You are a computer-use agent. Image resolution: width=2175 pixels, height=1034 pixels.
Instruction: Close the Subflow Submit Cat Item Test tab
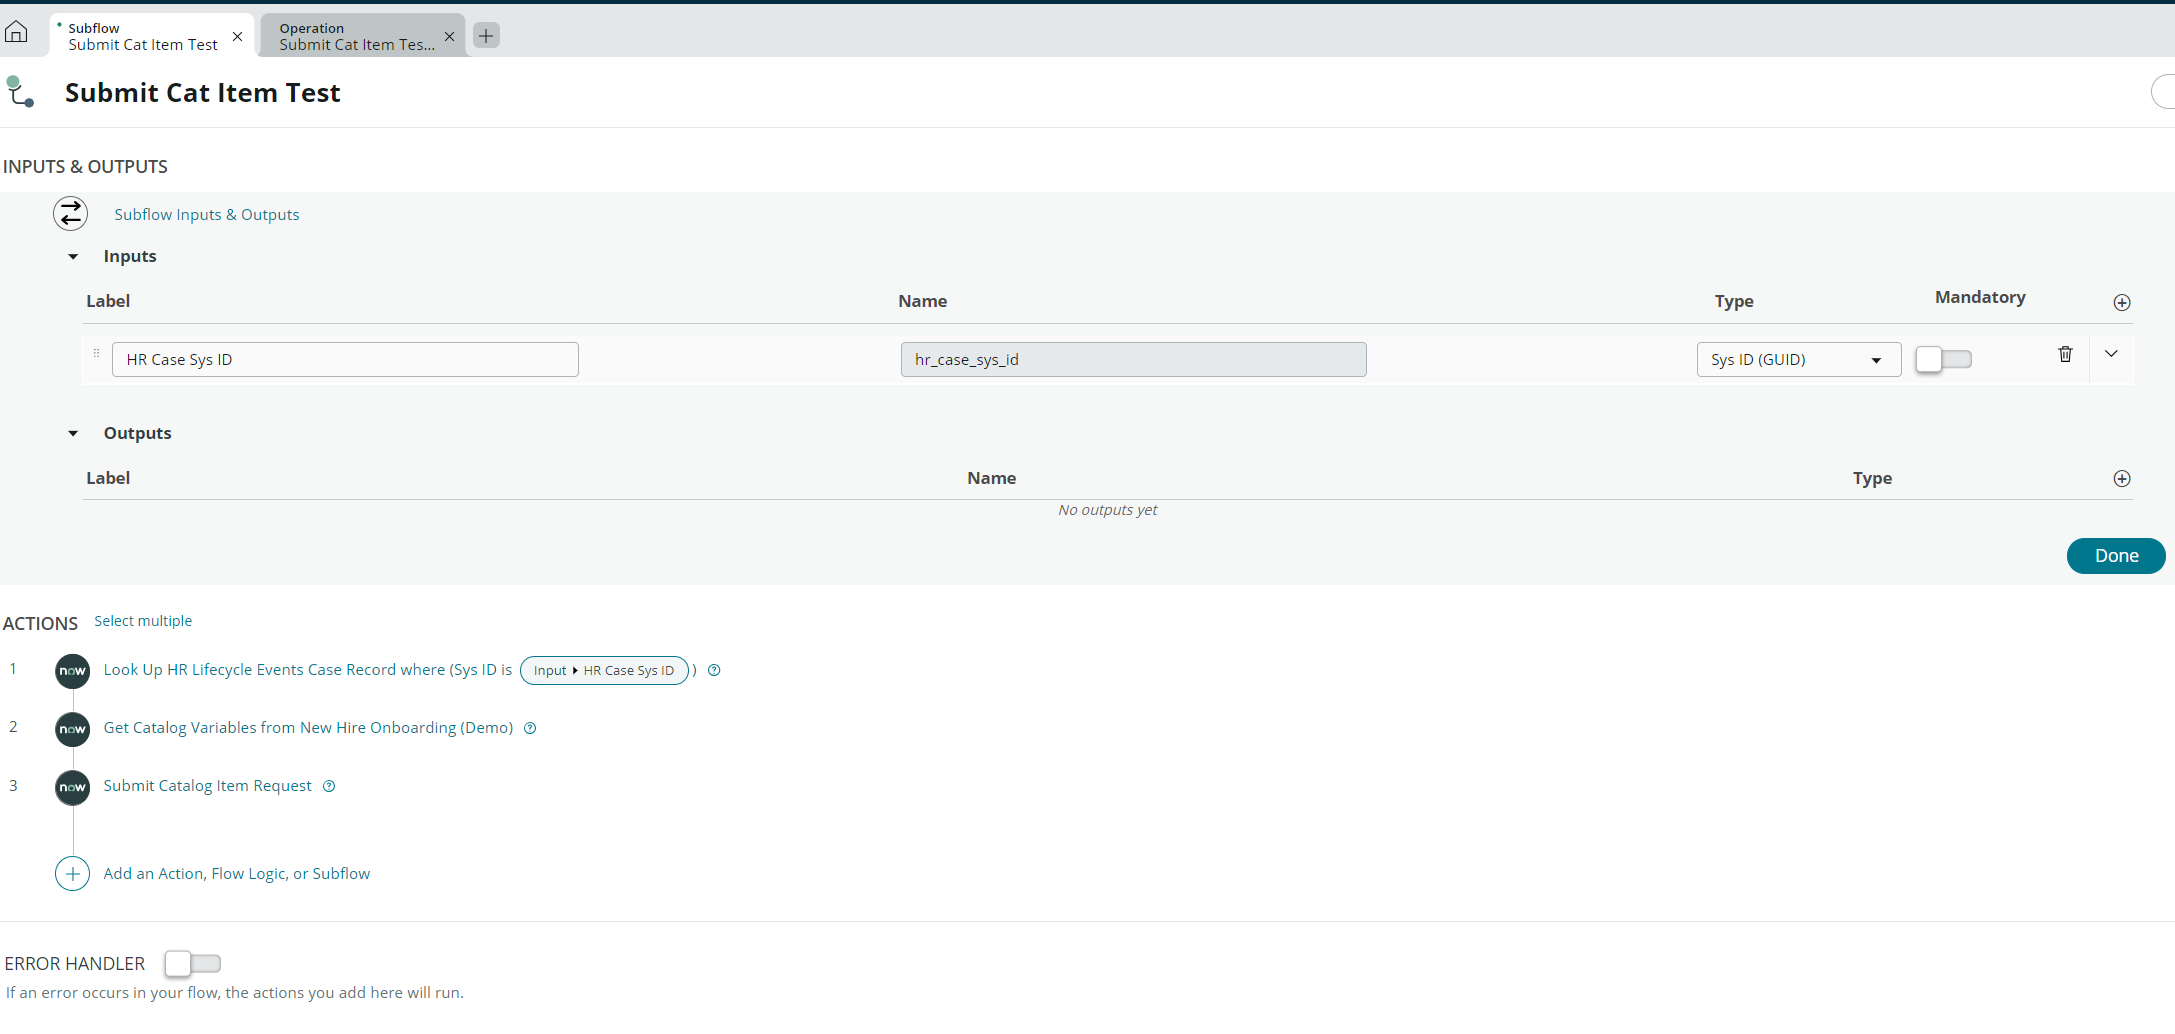point(237,37)
